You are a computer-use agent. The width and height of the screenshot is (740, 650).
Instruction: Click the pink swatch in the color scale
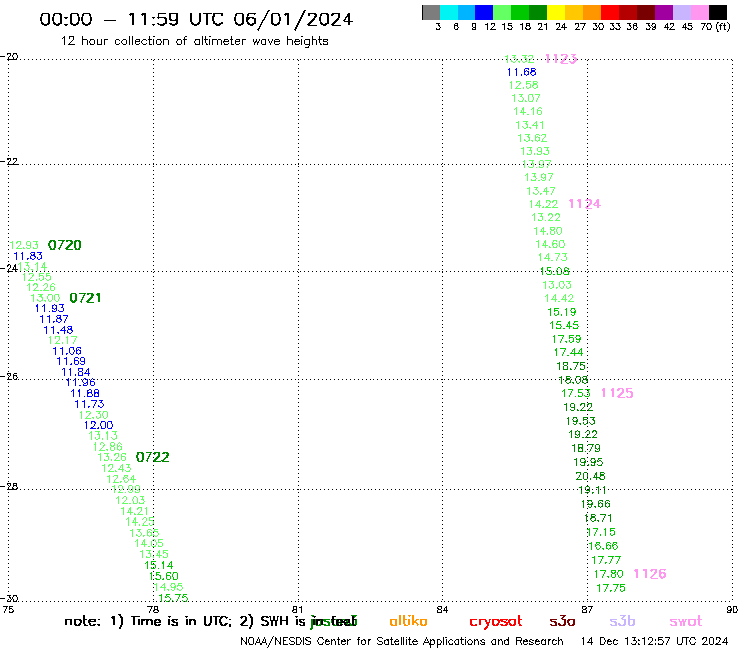(x=699, y=12)
